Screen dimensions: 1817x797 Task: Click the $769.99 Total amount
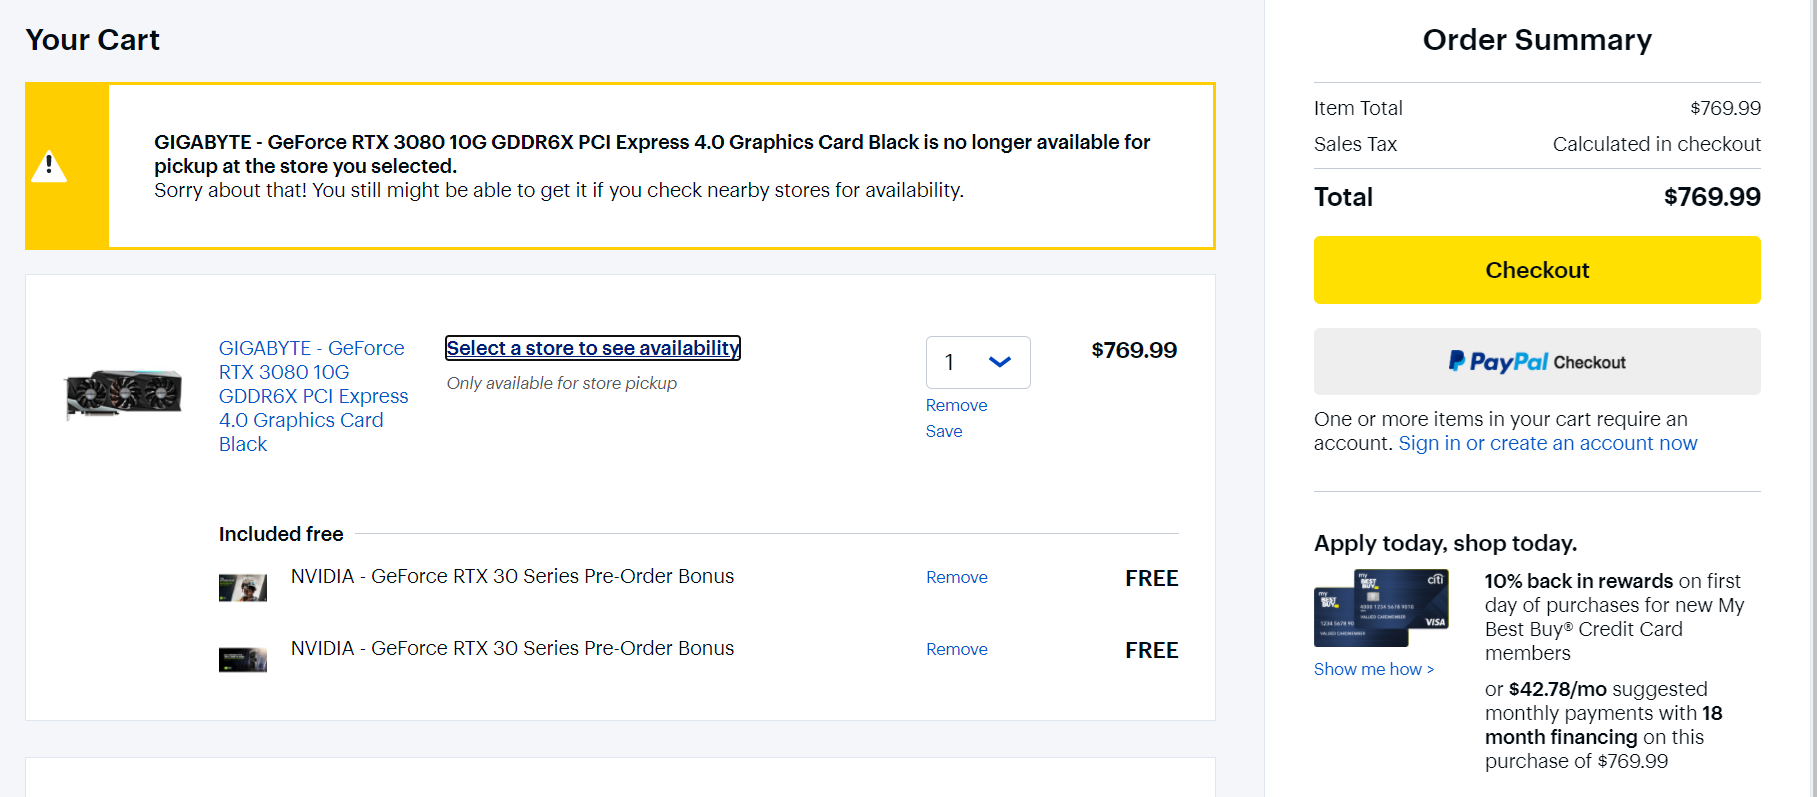coord(1712,197)
